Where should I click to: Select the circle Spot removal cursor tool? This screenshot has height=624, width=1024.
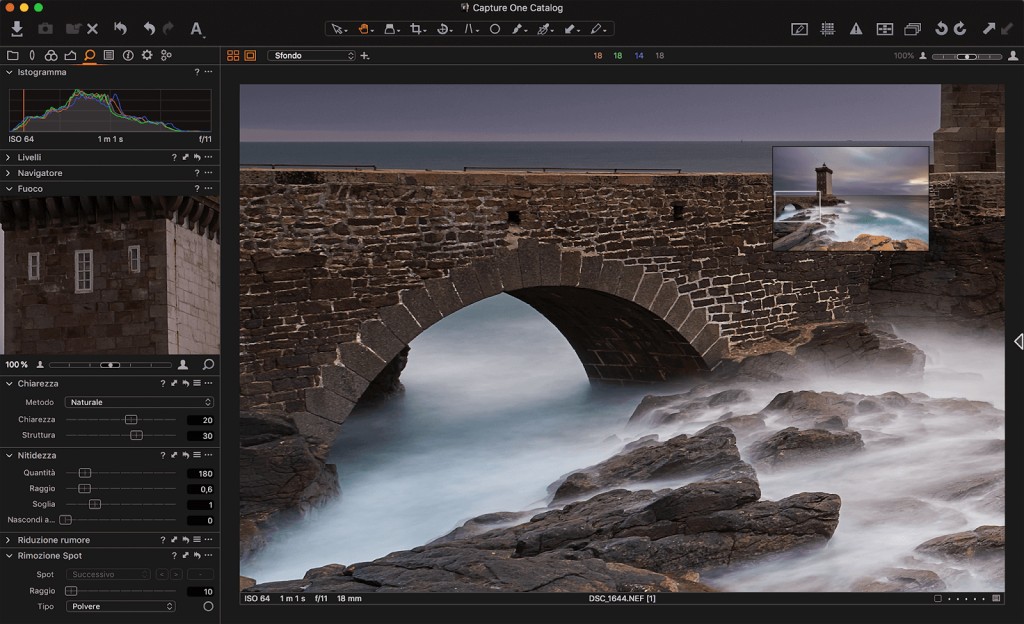495,29
